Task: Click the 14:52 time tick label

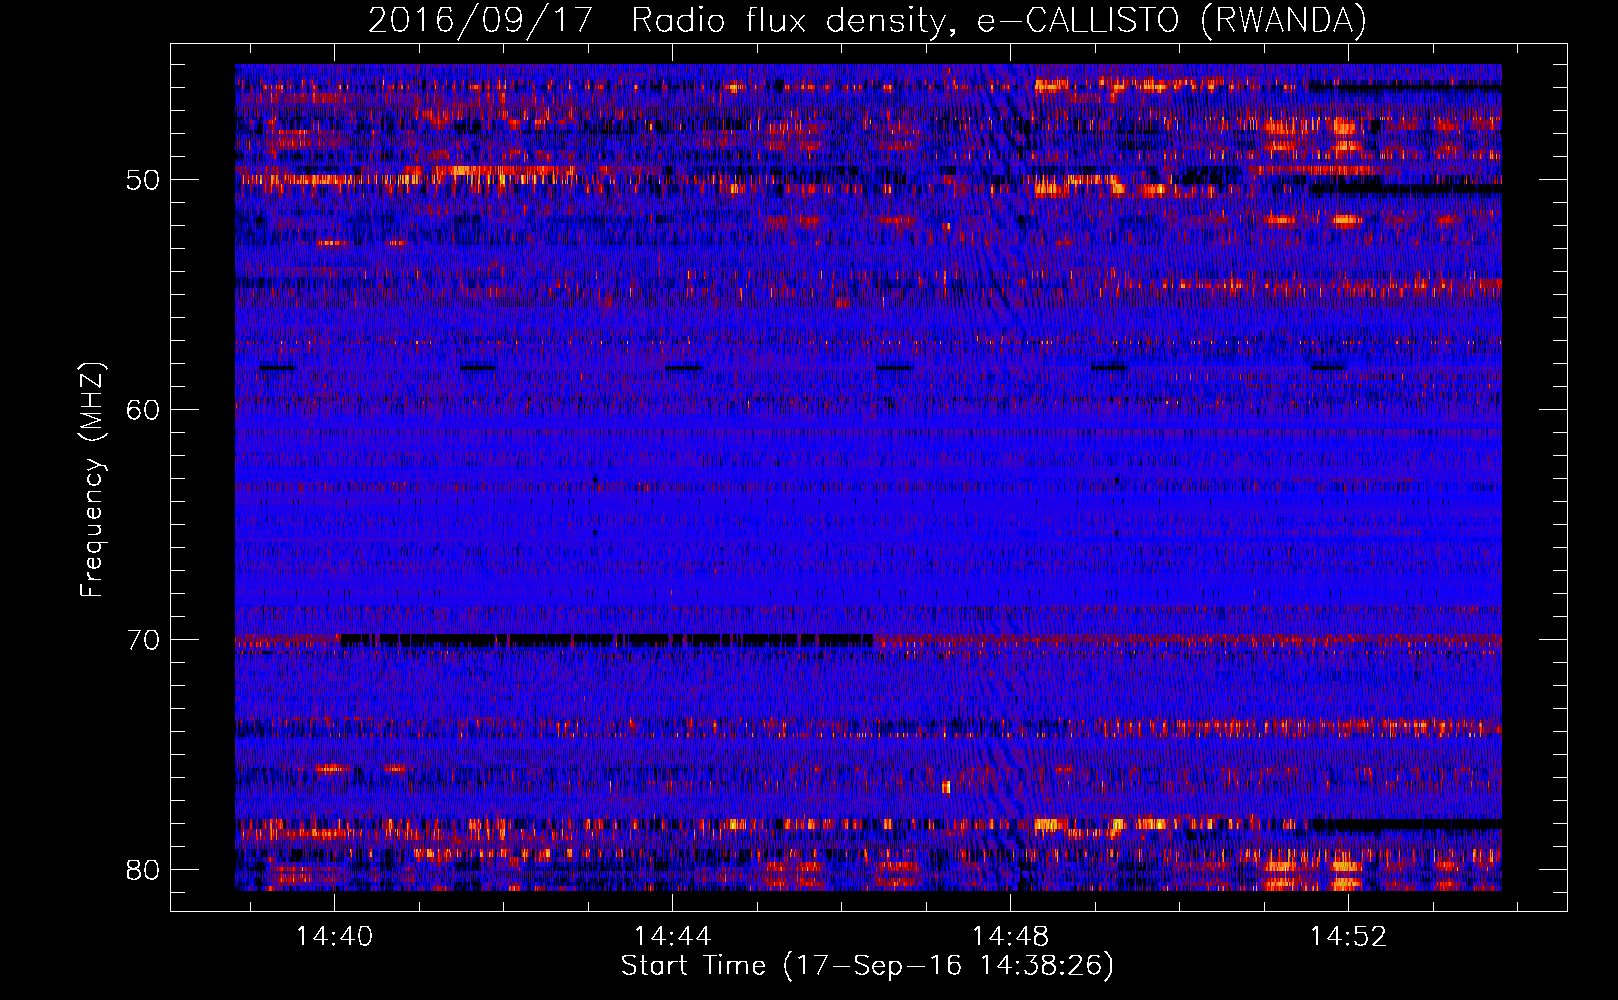Action: 1349,936
